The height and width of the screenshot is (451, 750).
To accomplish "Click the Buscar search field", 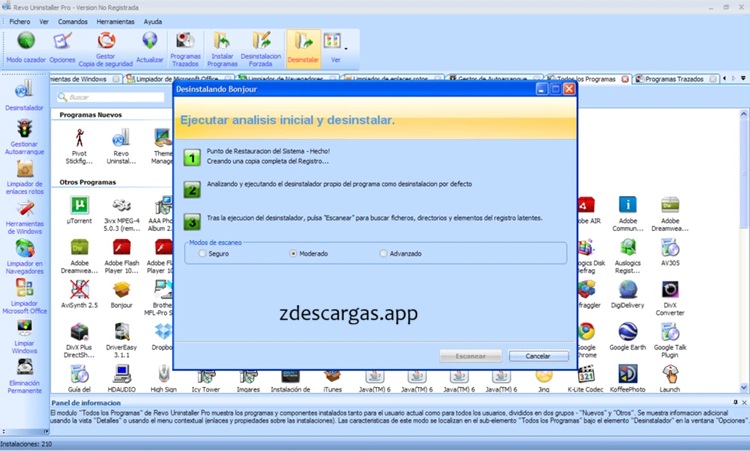I will click(x=111, y=97).
